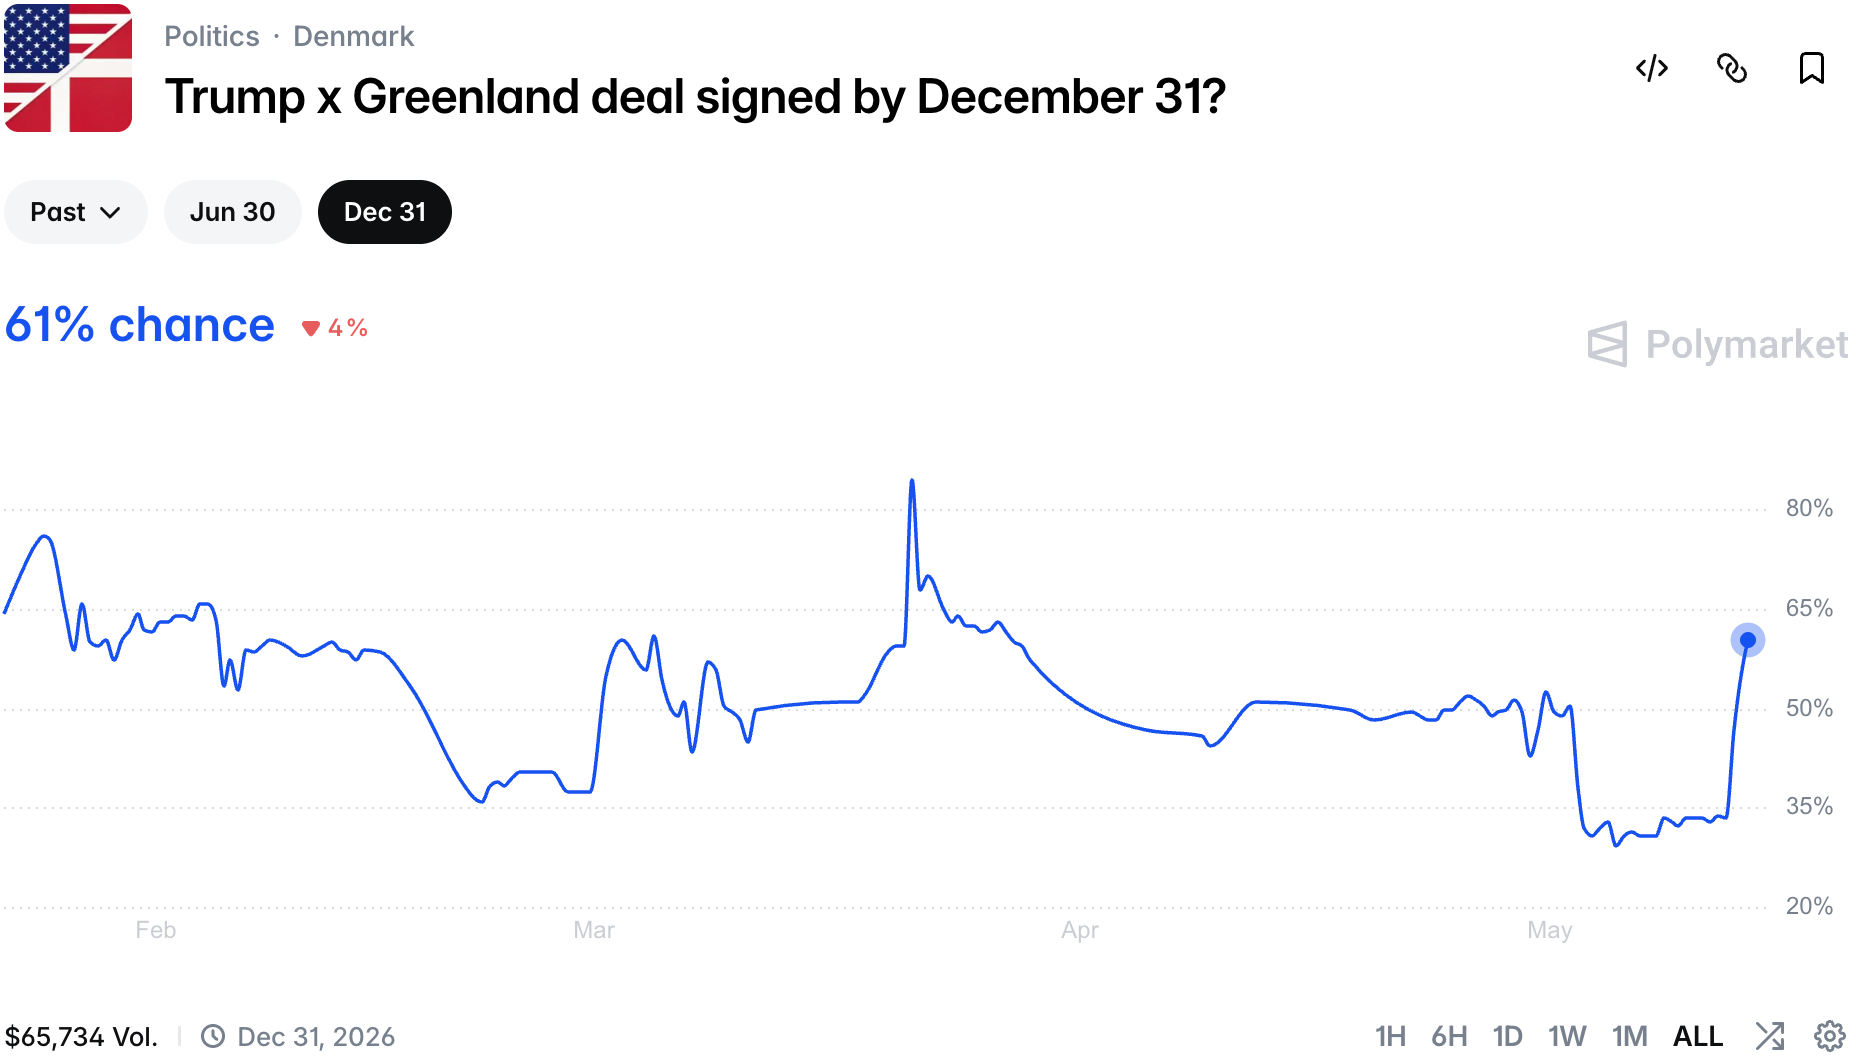Click the US-Denmark flag market thumbnail

coord(68,68)
